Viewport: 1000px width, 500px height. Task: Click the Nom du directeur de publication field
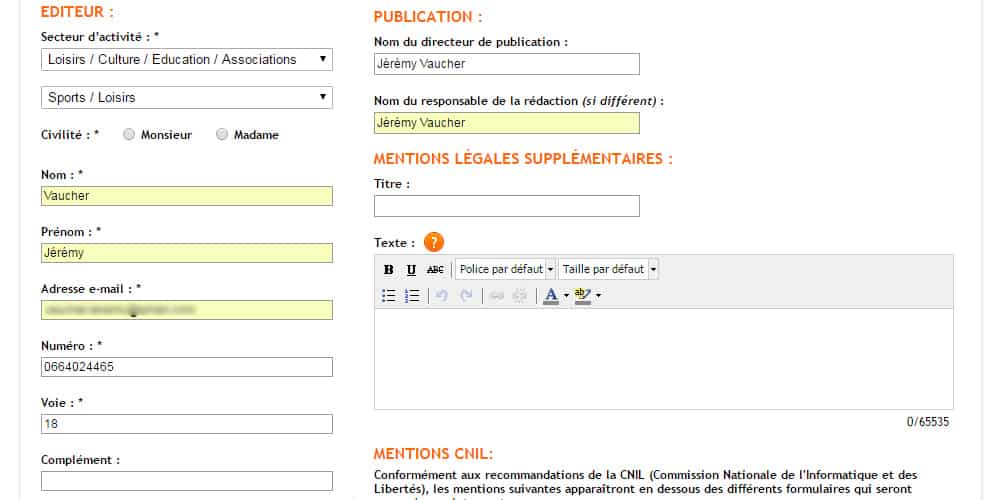click(507, 64)
